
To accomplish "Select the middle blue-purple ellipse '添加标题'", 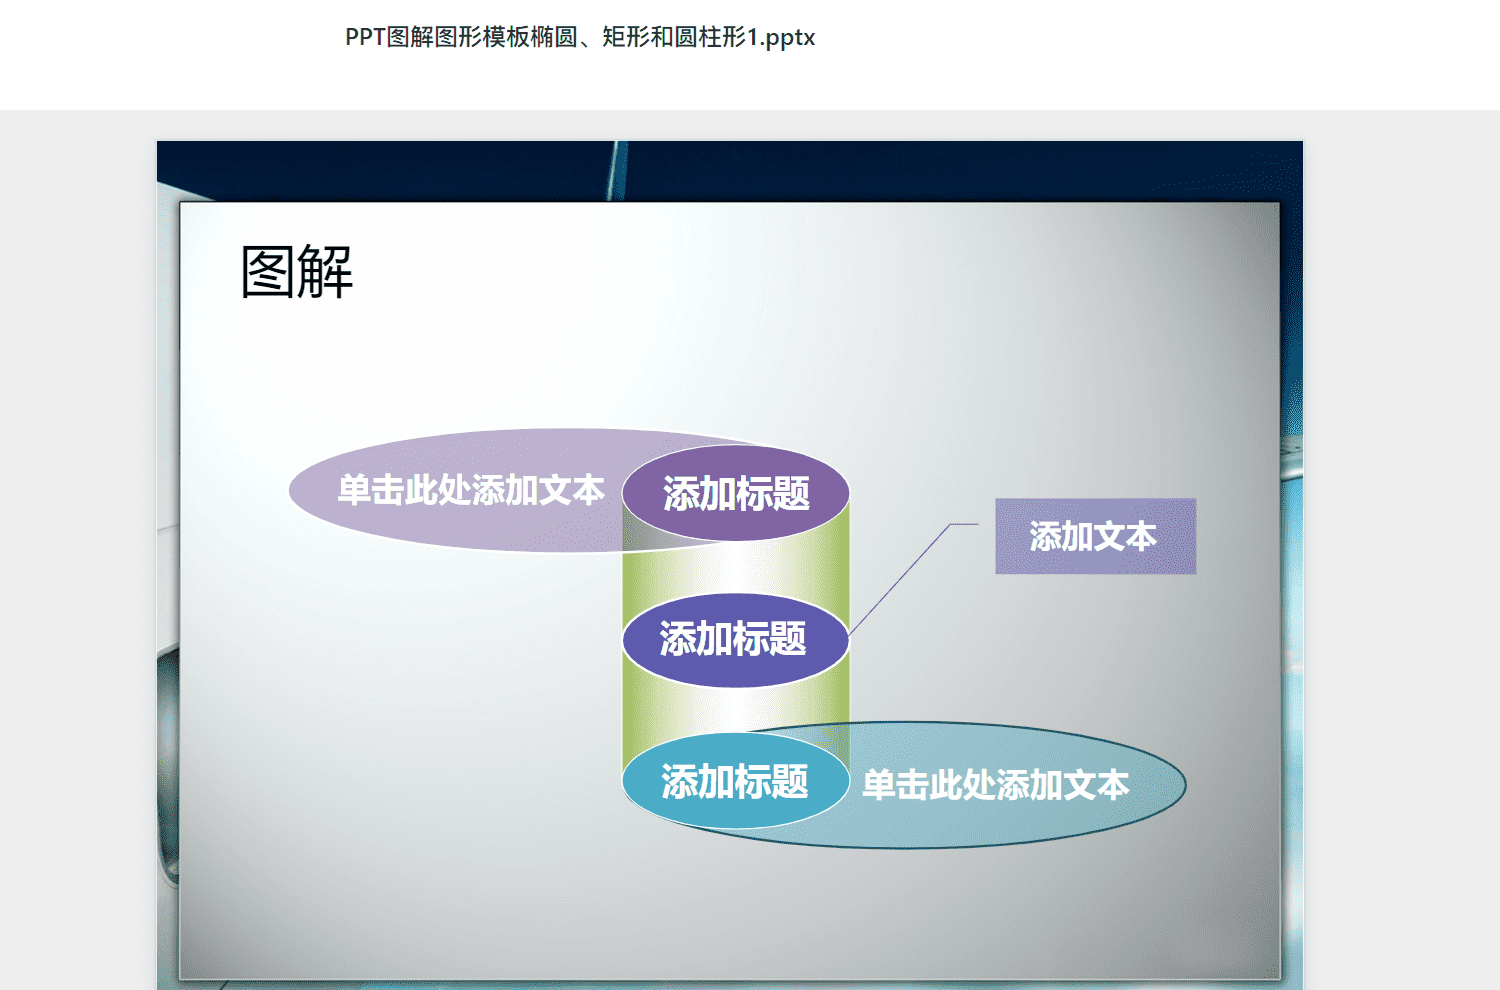I will [x=735, y=640].
